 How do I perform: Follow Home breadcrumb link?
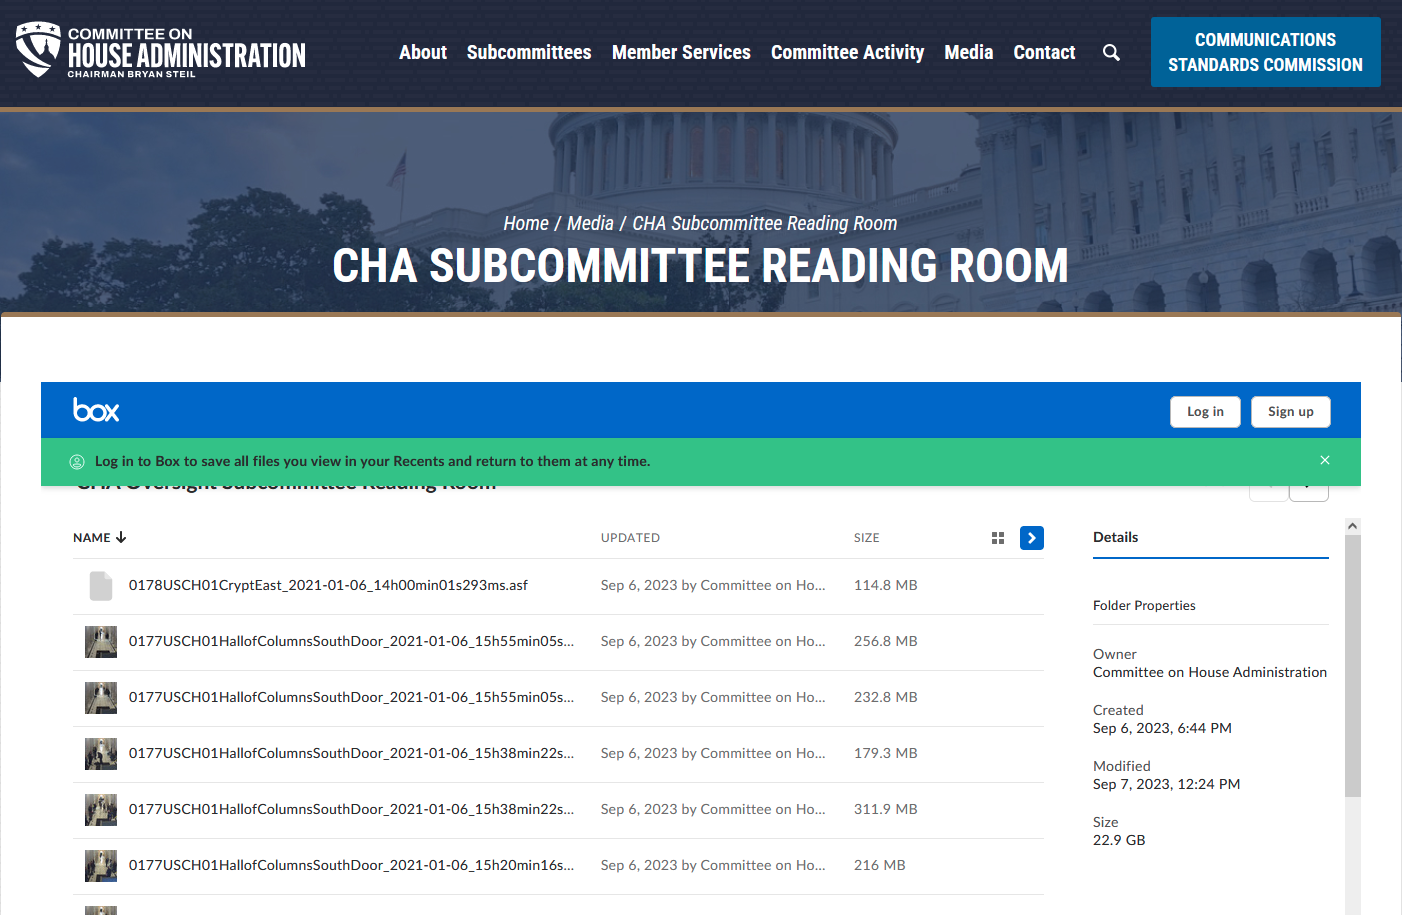pos(526,223)
